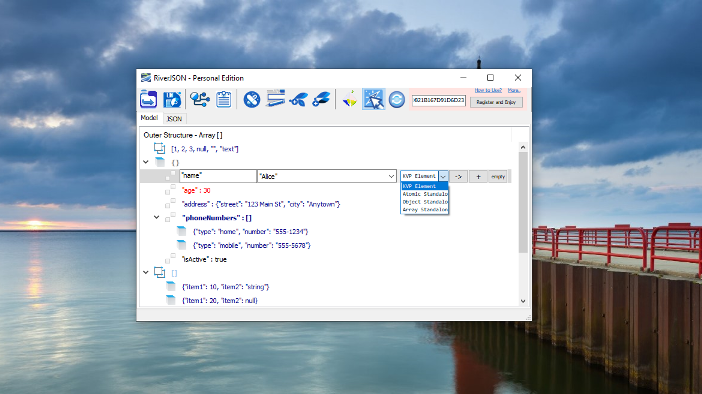Click the cube icon of the "mobile" phone row
The image size is (702, 394).
(x=181, y=245)
